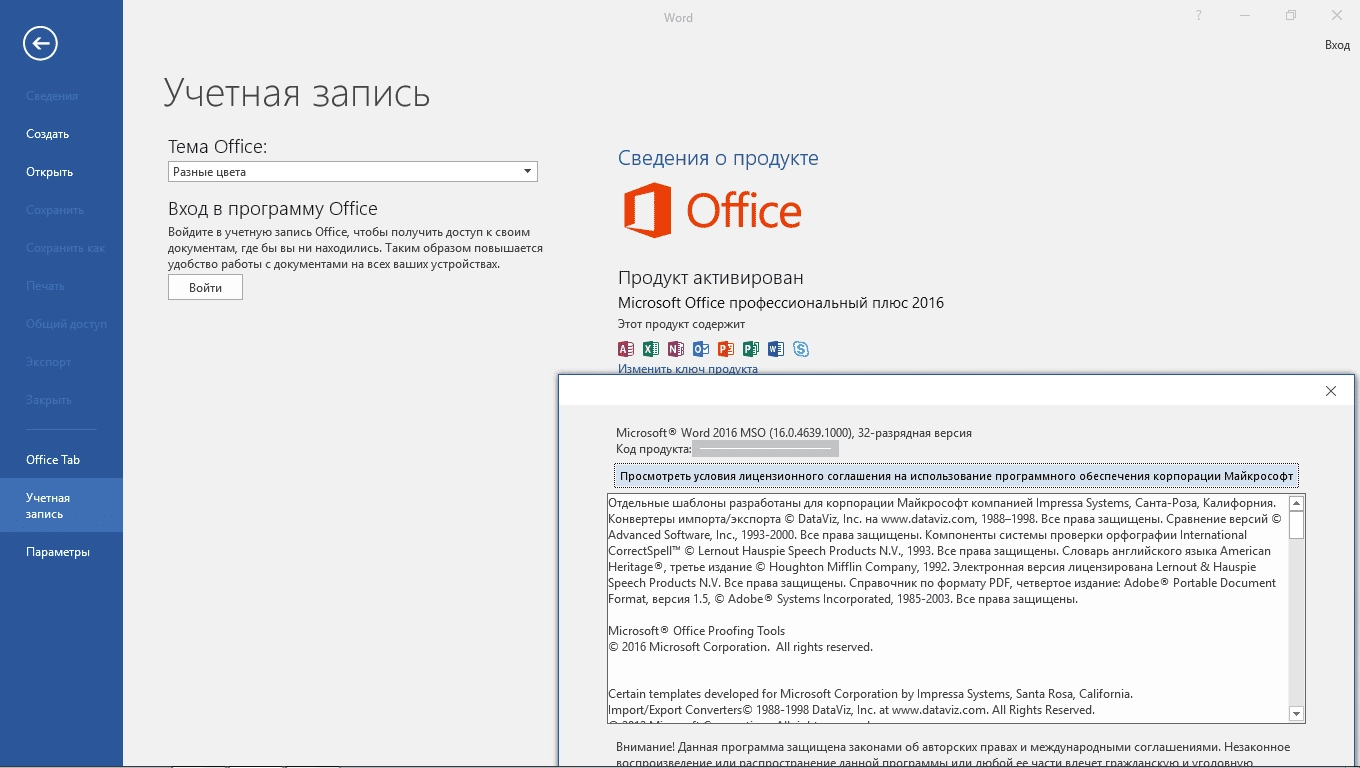Click the Word 2016 MSO version line
Viewport: 1360px width, 768px height.
coord(794,433)
